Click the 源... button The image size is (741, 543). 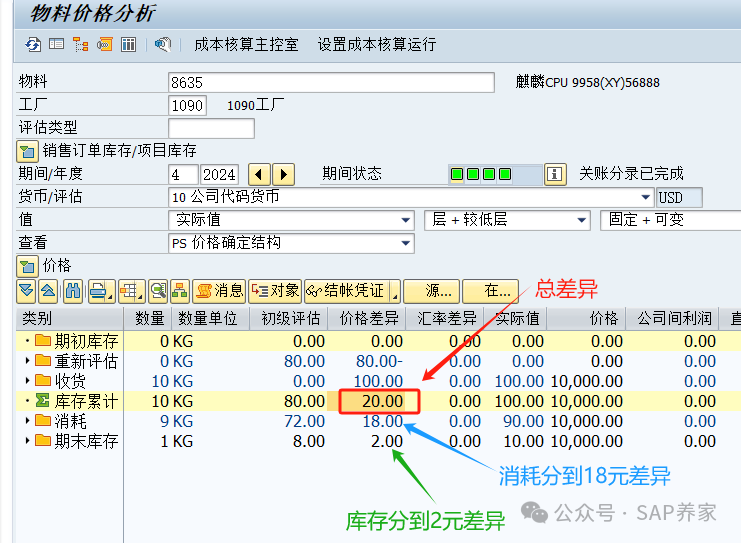click(x=431, y=291)
